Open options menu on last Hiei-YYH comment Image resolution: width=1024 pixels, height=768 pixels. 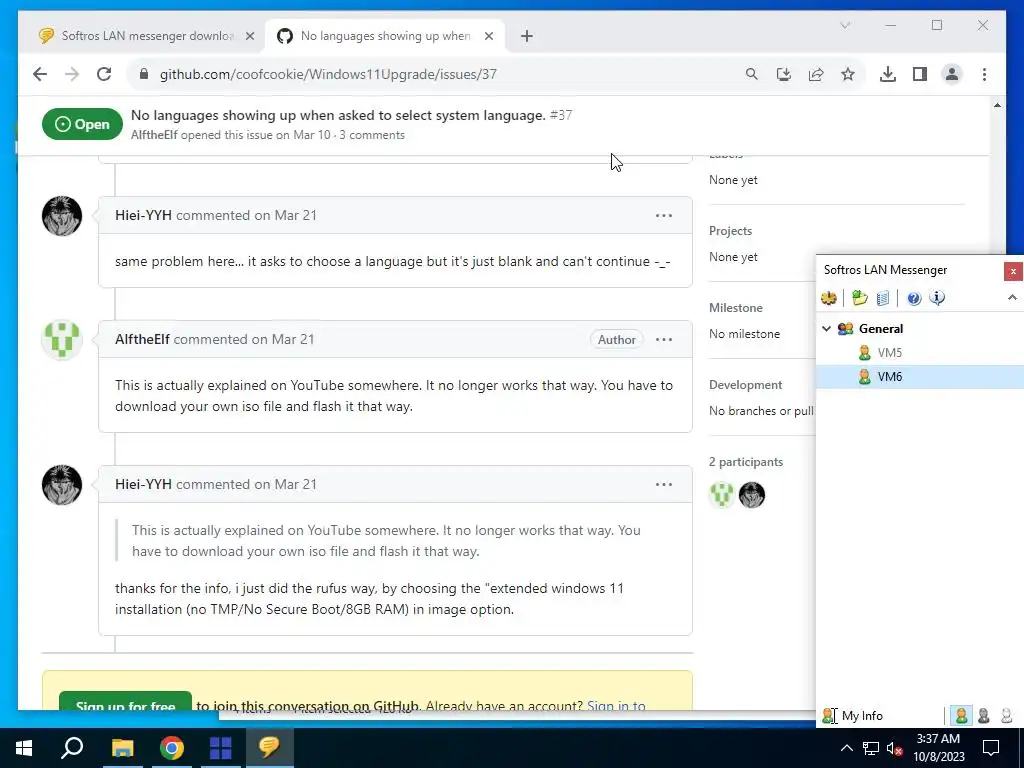664,485
